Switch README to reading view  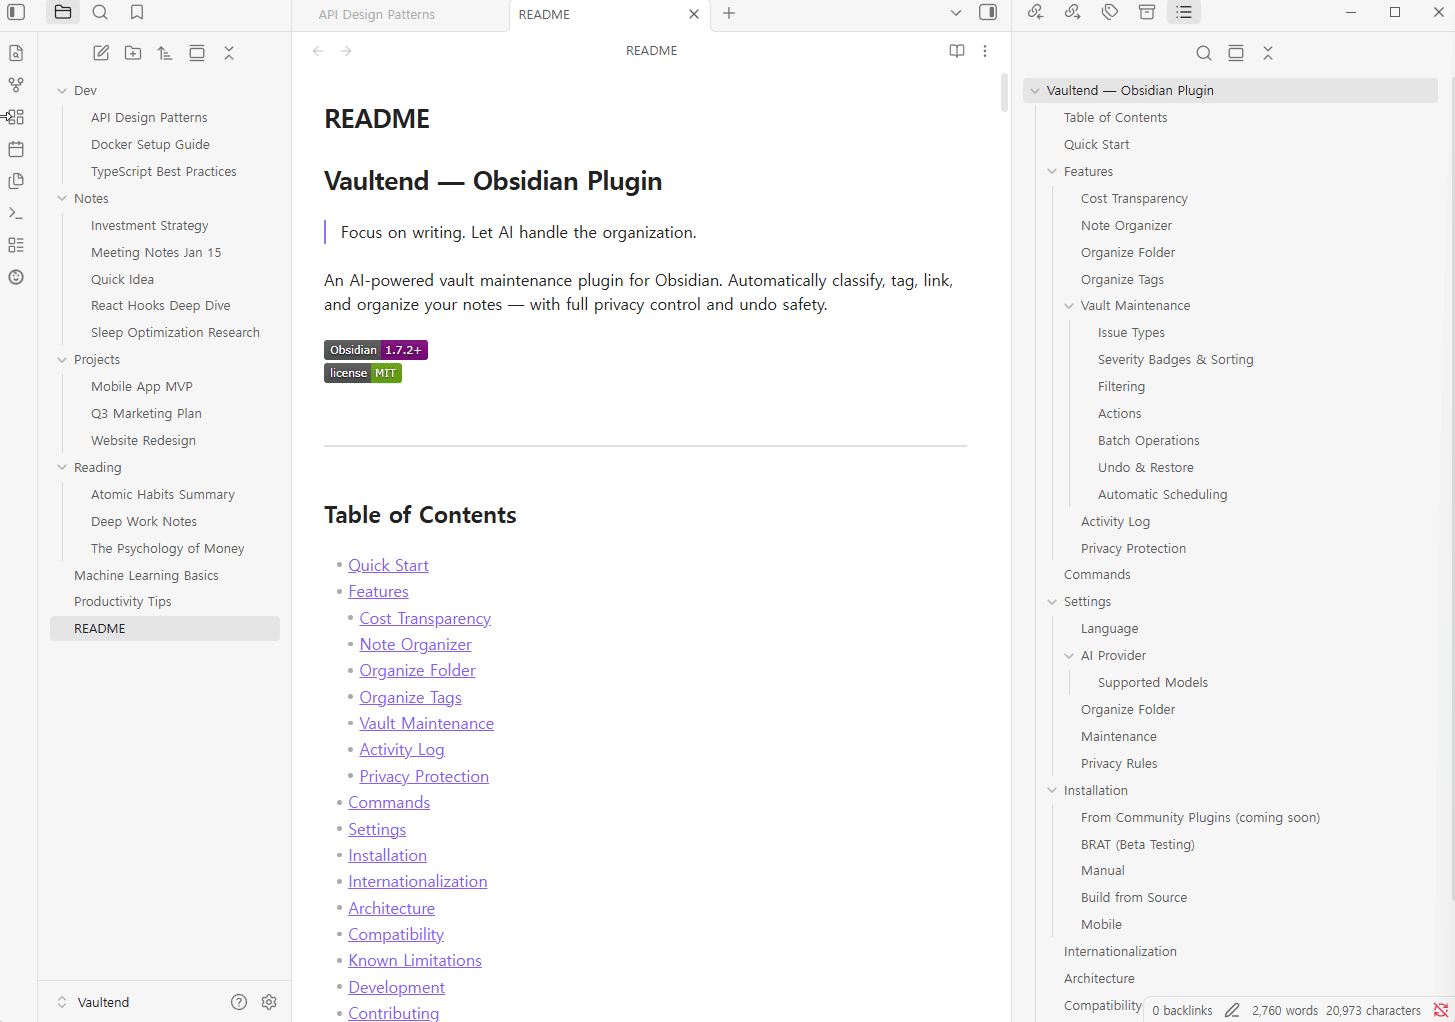click(x=957, y=51)
